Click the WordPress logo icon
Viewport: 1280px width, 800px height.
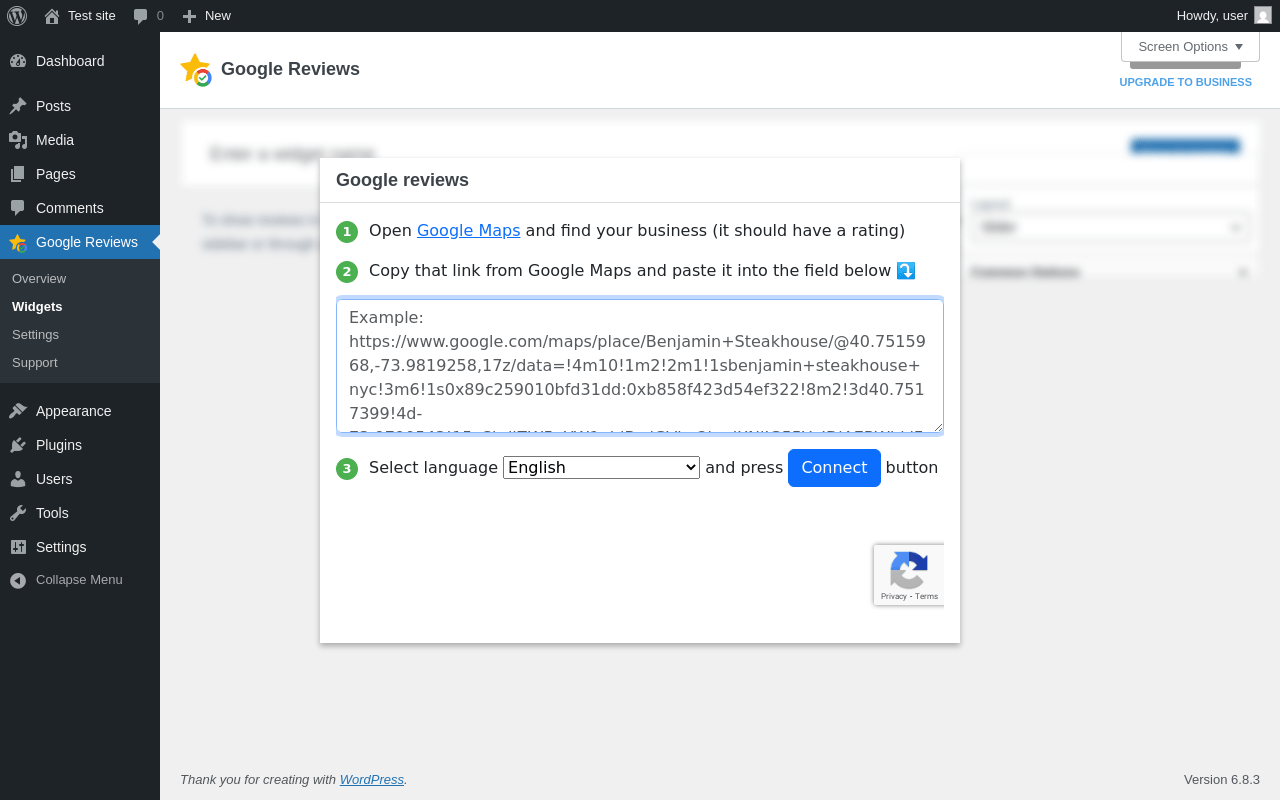pyautogui.click(x=17, y=16)
